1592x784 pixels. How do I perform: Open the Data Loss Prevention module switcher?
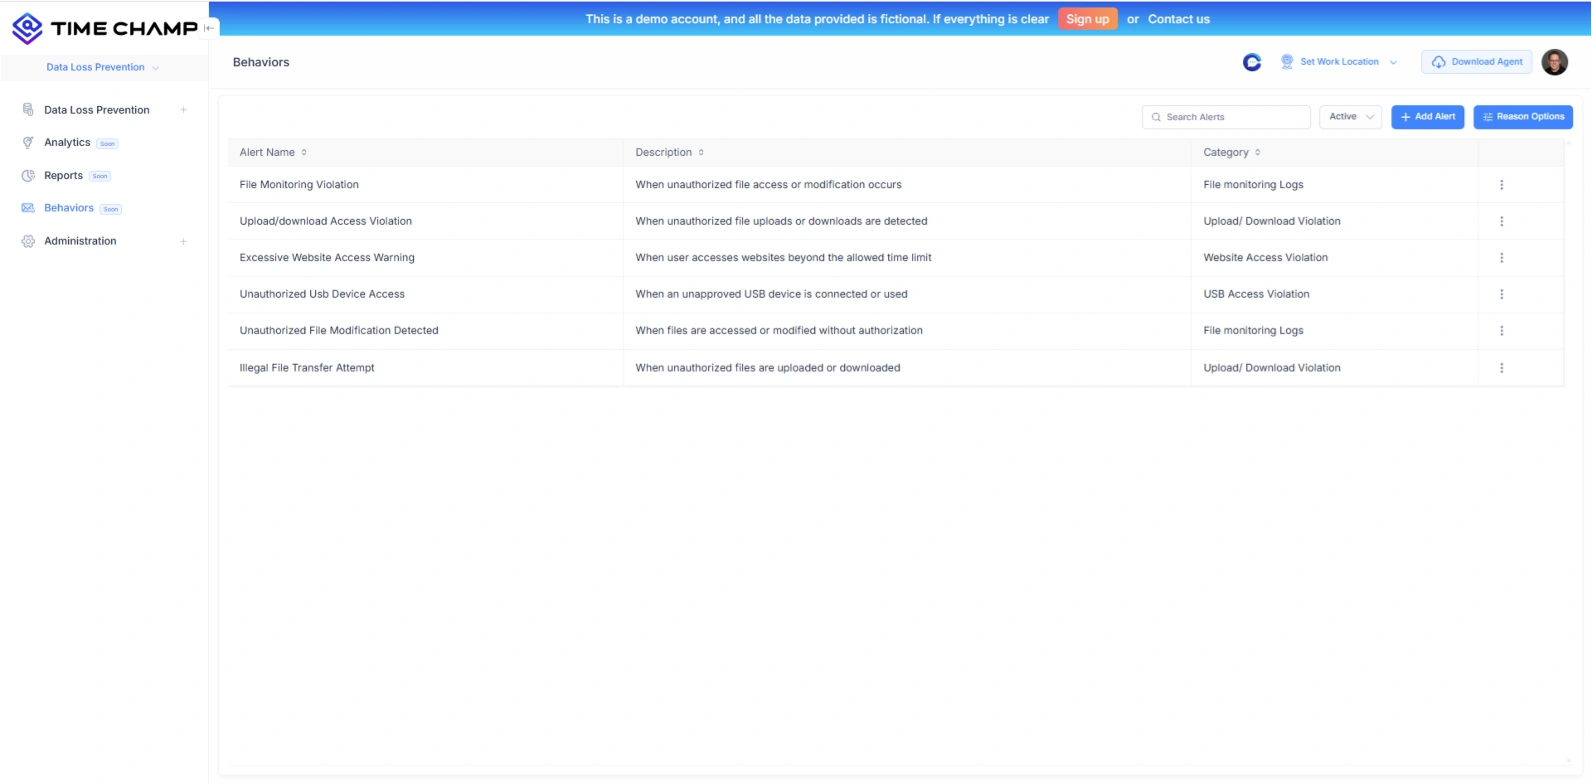click(x=102, y=67)
